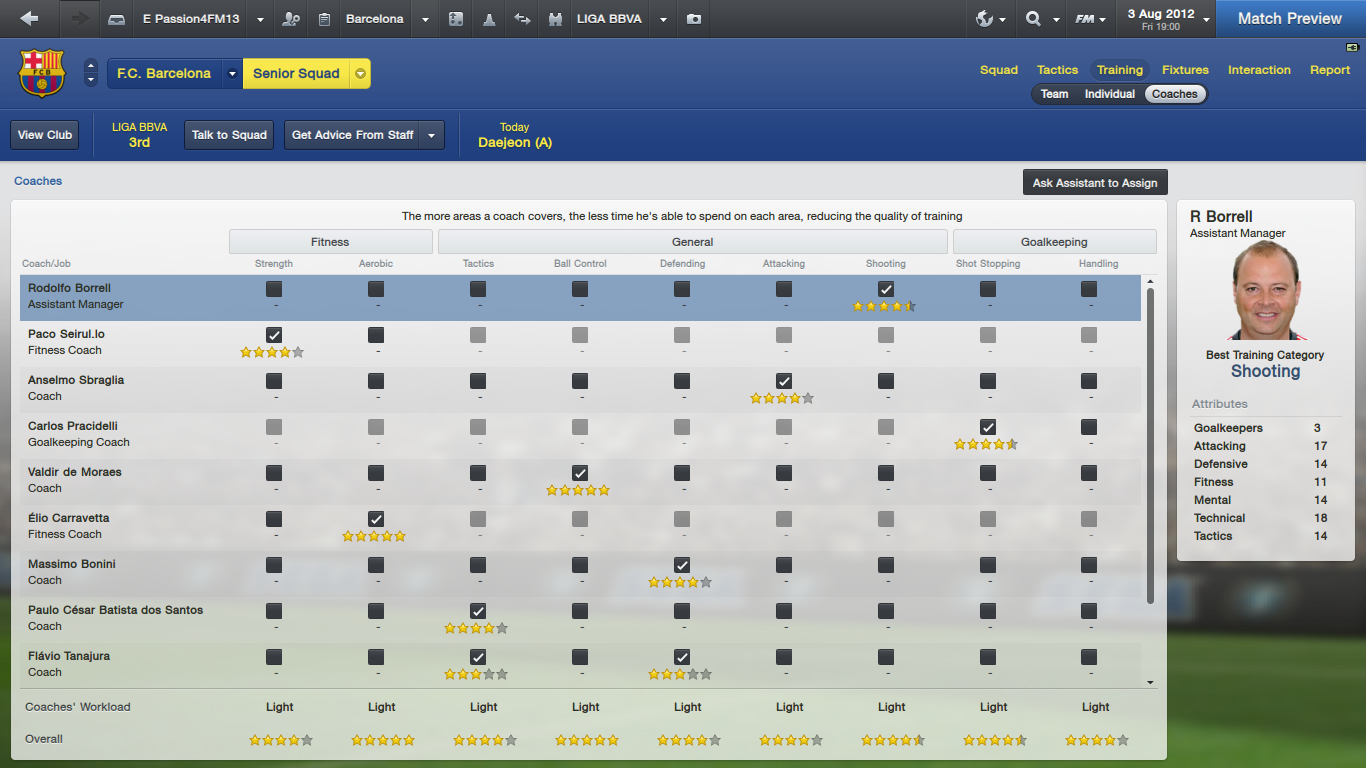Untick Rodolfo Borrell's Shooting assignment
Screen dimensions: 1366x768
point(886,289)
